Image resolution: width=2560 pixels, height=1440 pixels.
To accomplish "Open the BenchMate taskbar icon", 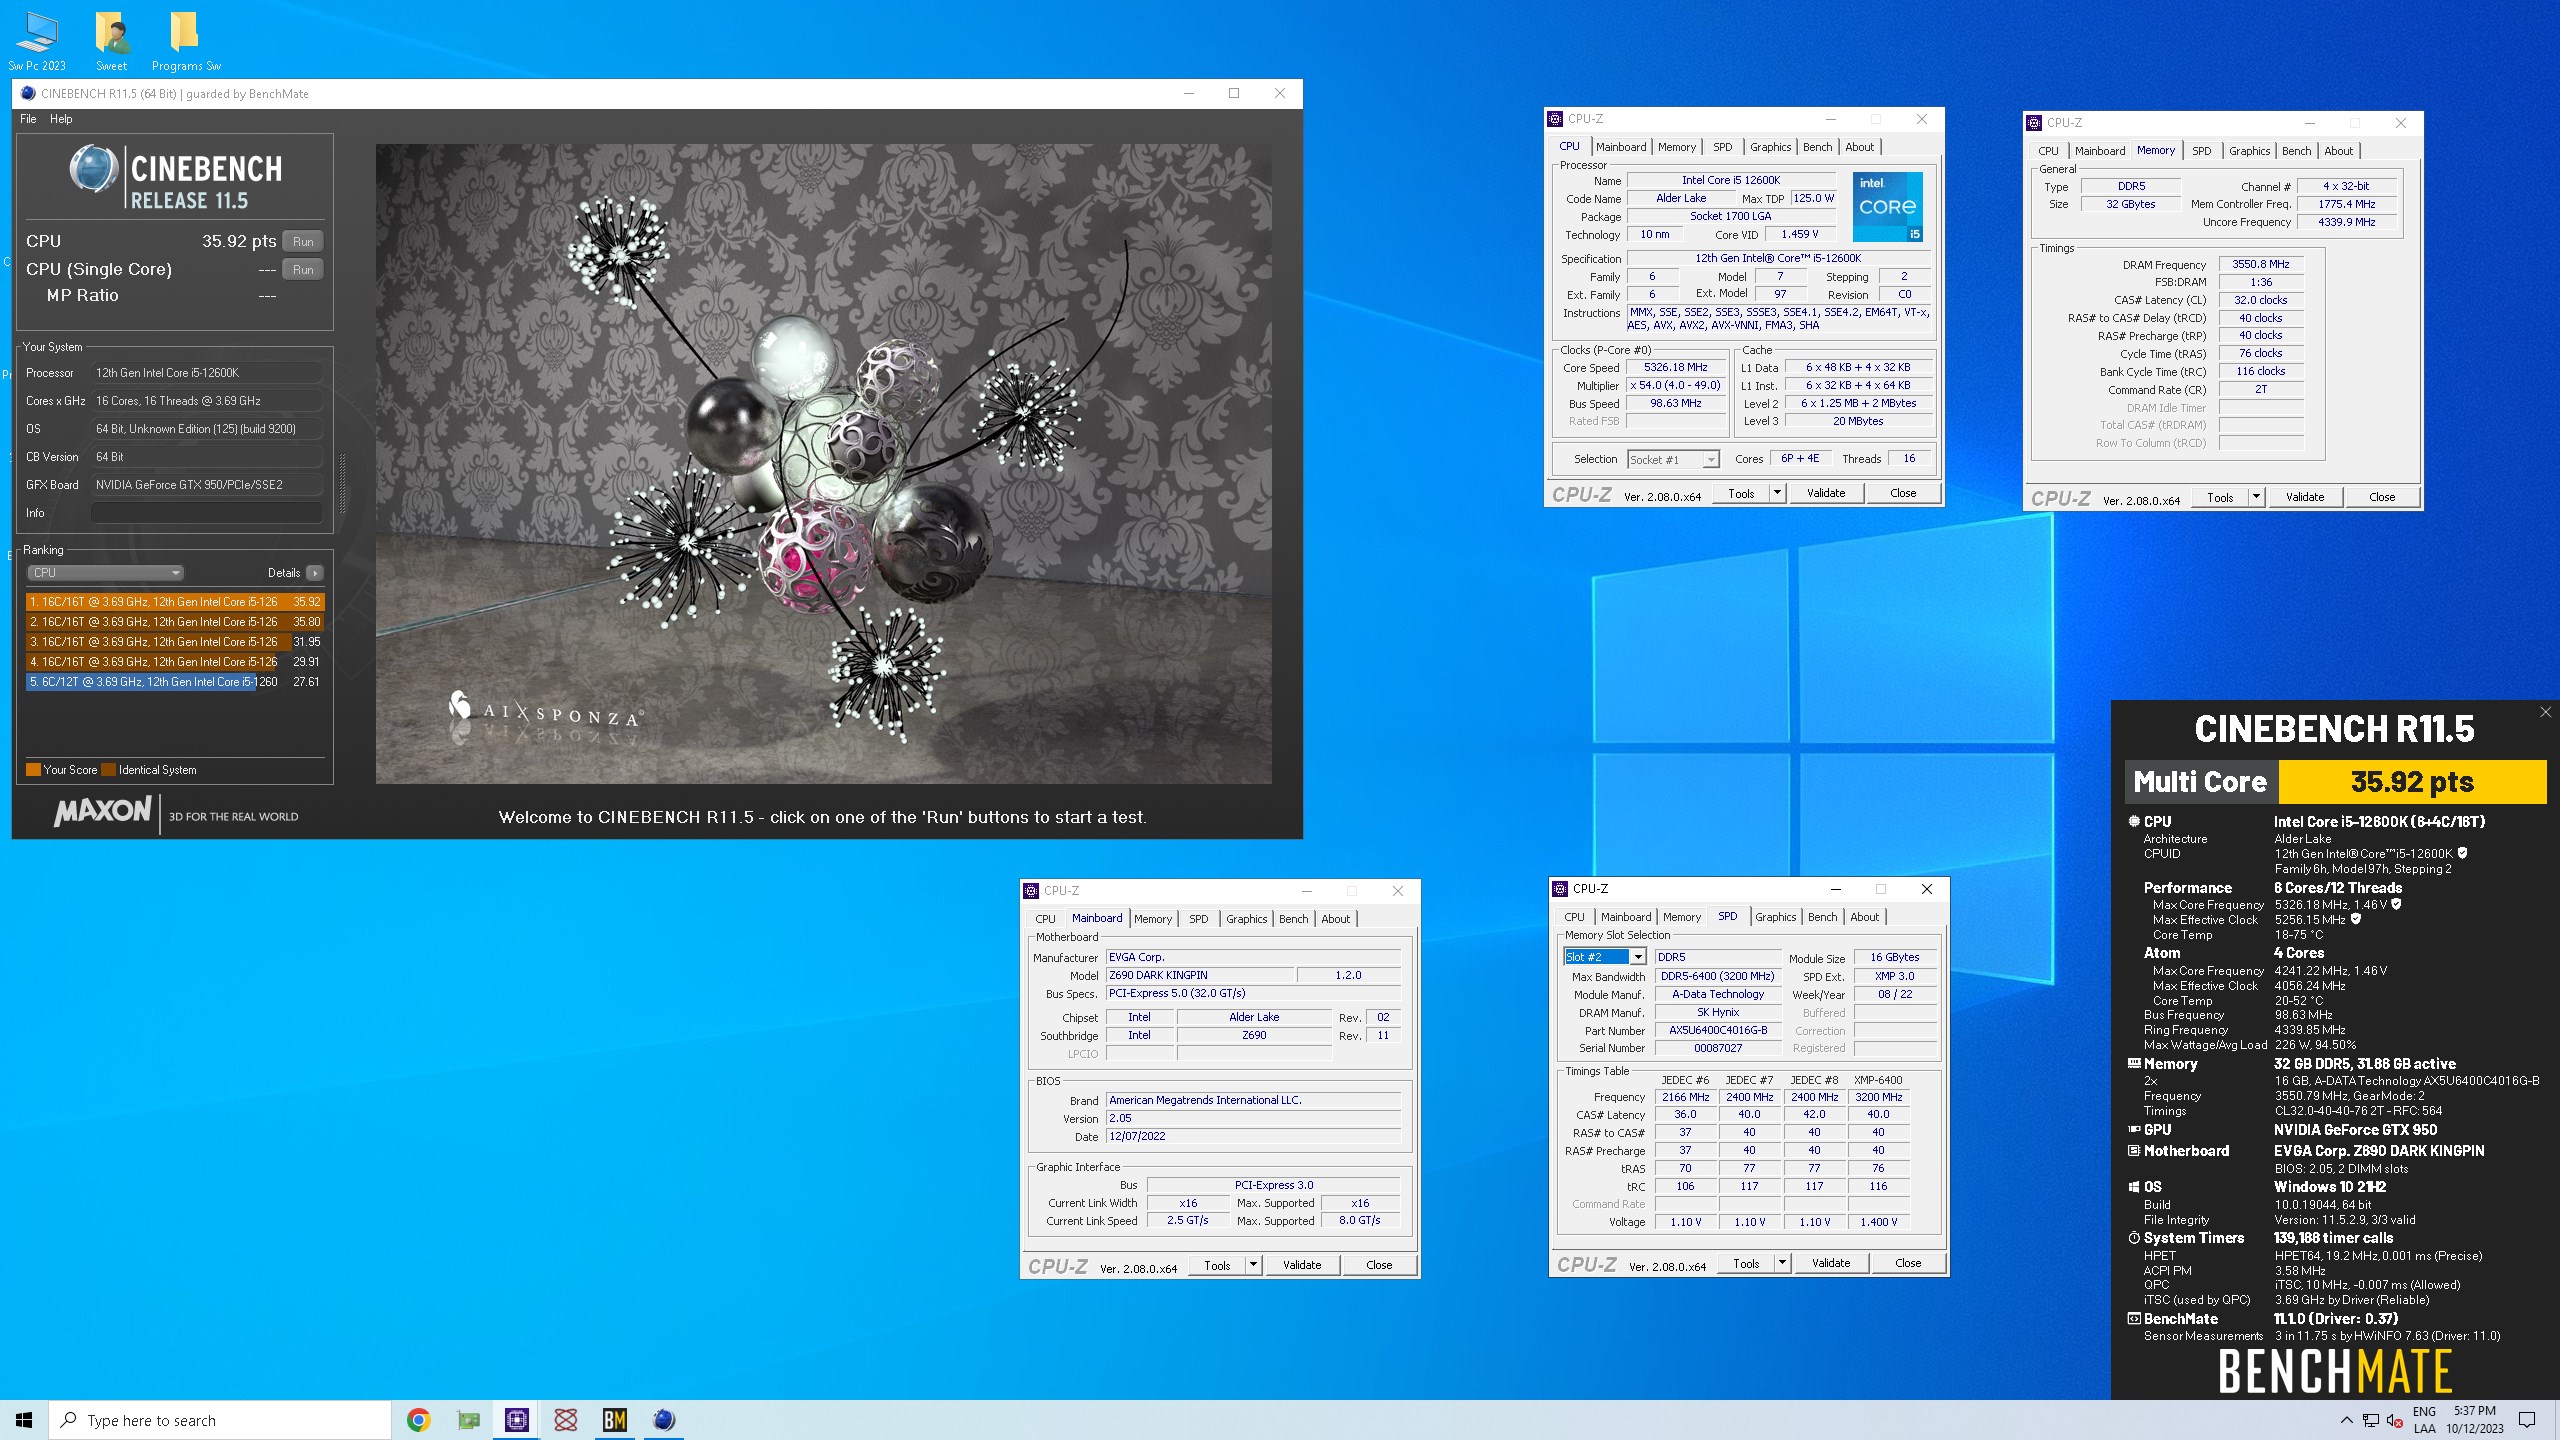I will (x=615, y=1420).
